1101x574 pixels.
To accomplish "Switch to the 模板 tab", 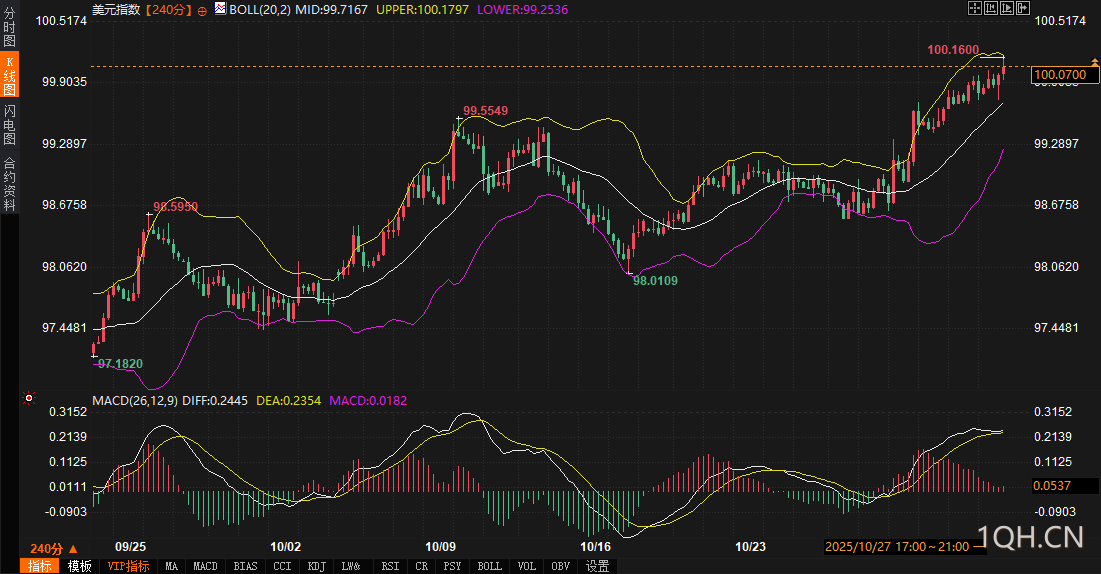I will point(80,566).
